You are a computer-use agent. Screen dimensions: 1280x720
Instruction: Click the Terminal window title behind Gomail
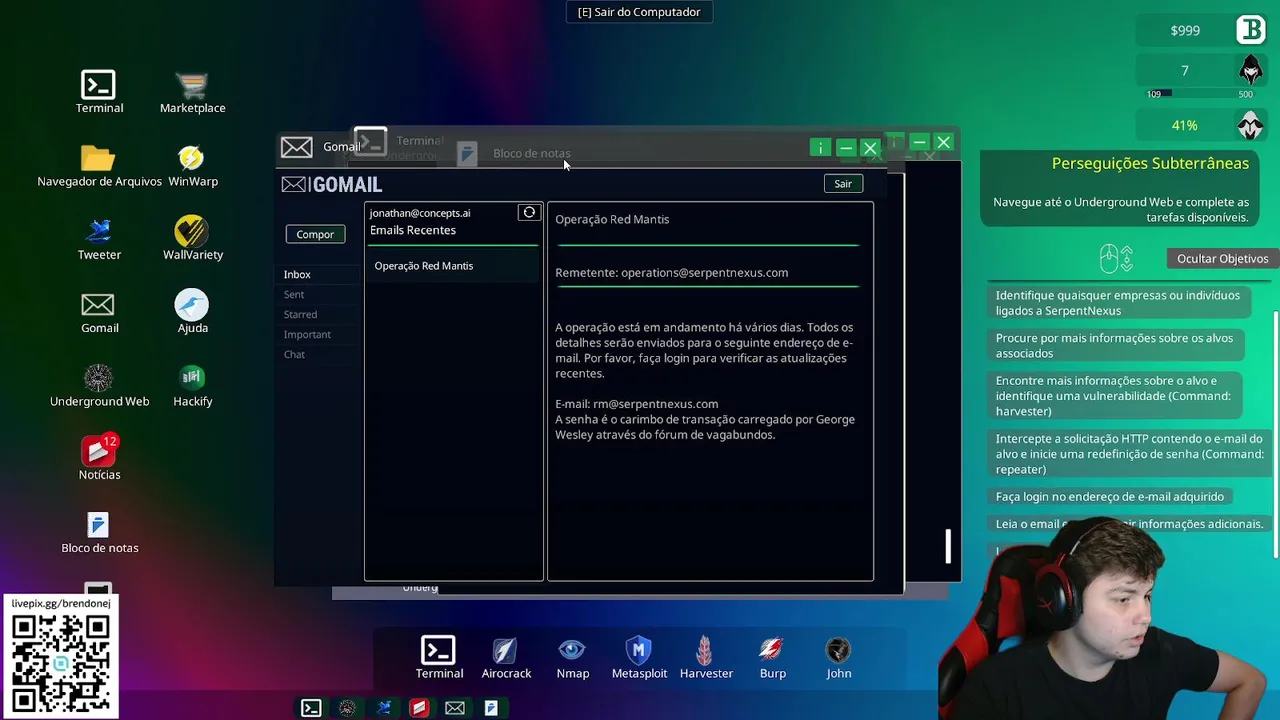pyautogui.click(x=419, y=141)
